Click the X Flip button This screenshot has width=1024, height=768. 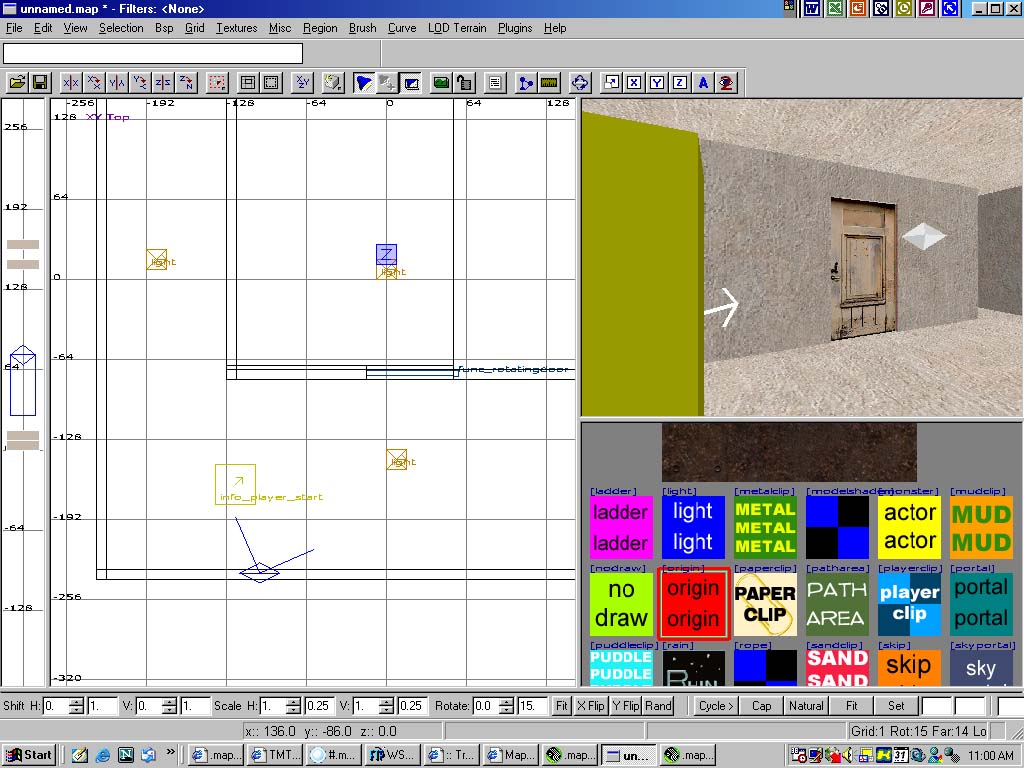click(x=591, y=705)
